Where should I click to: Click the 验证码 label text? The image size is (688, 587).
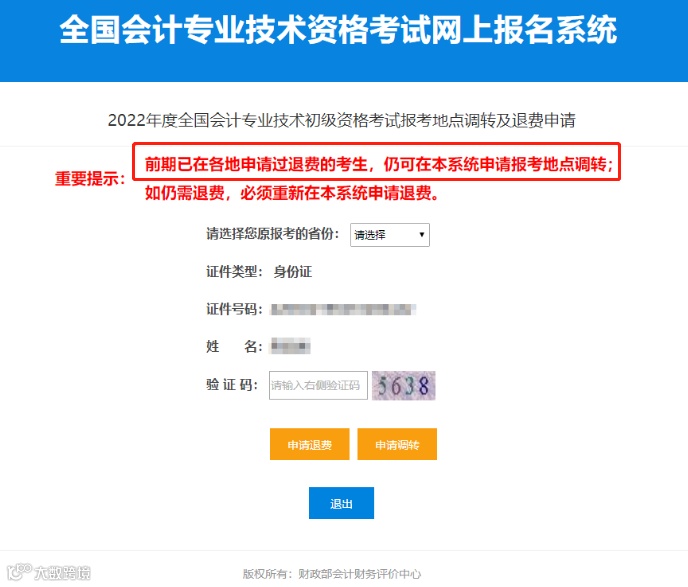[x=232, y=385]
